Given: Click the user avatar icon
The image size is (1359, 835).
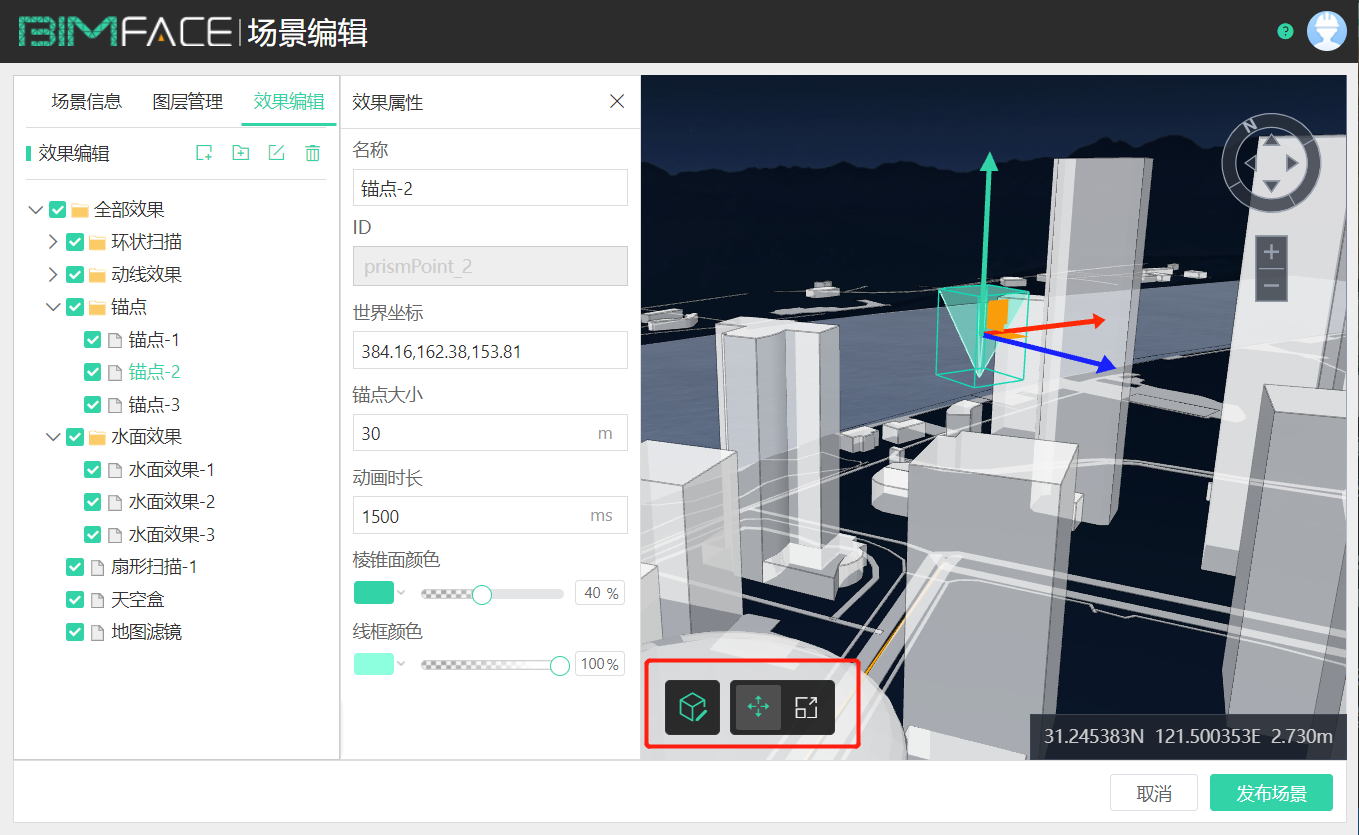Looking at the screenshot, I should click(x=1327, y=30).
